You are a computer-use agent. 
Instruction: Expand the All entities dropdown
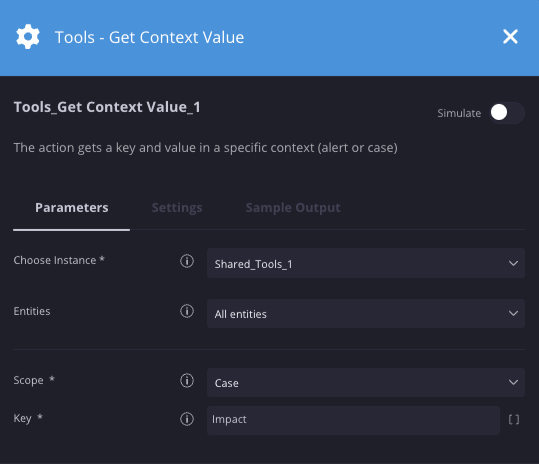click(x=366, y=313)
